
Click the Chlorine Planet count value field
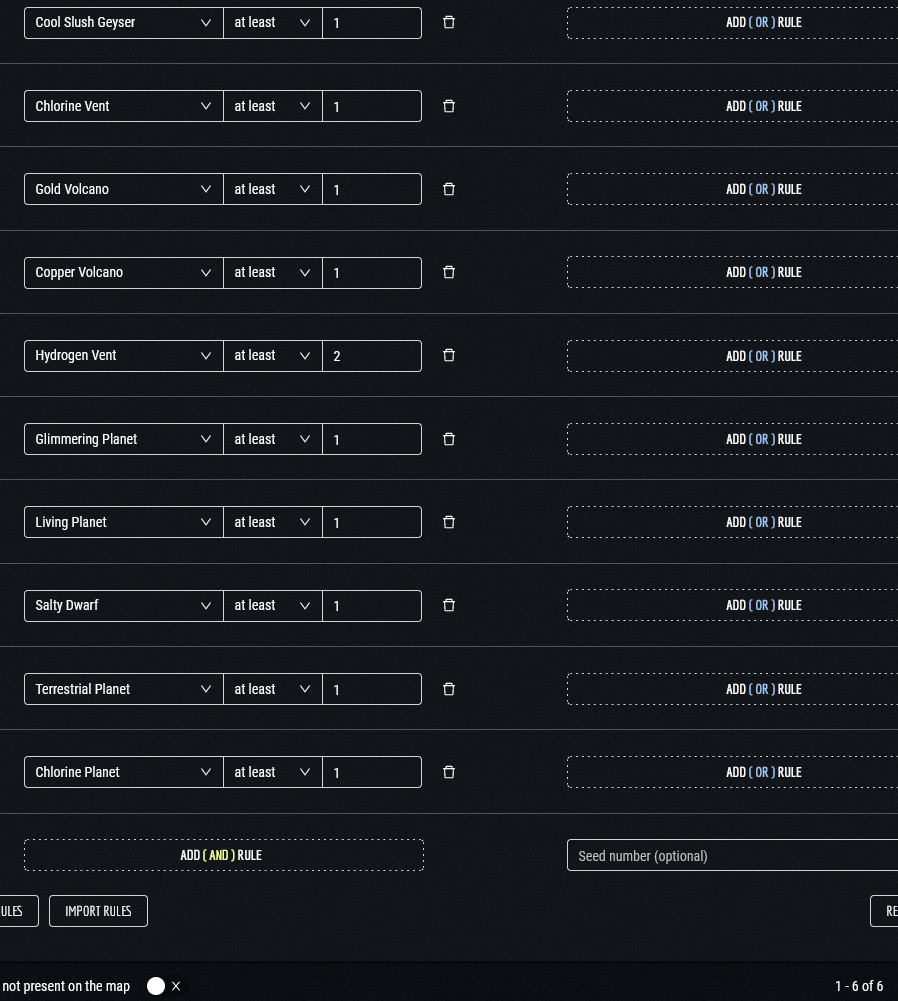point(371,773)
